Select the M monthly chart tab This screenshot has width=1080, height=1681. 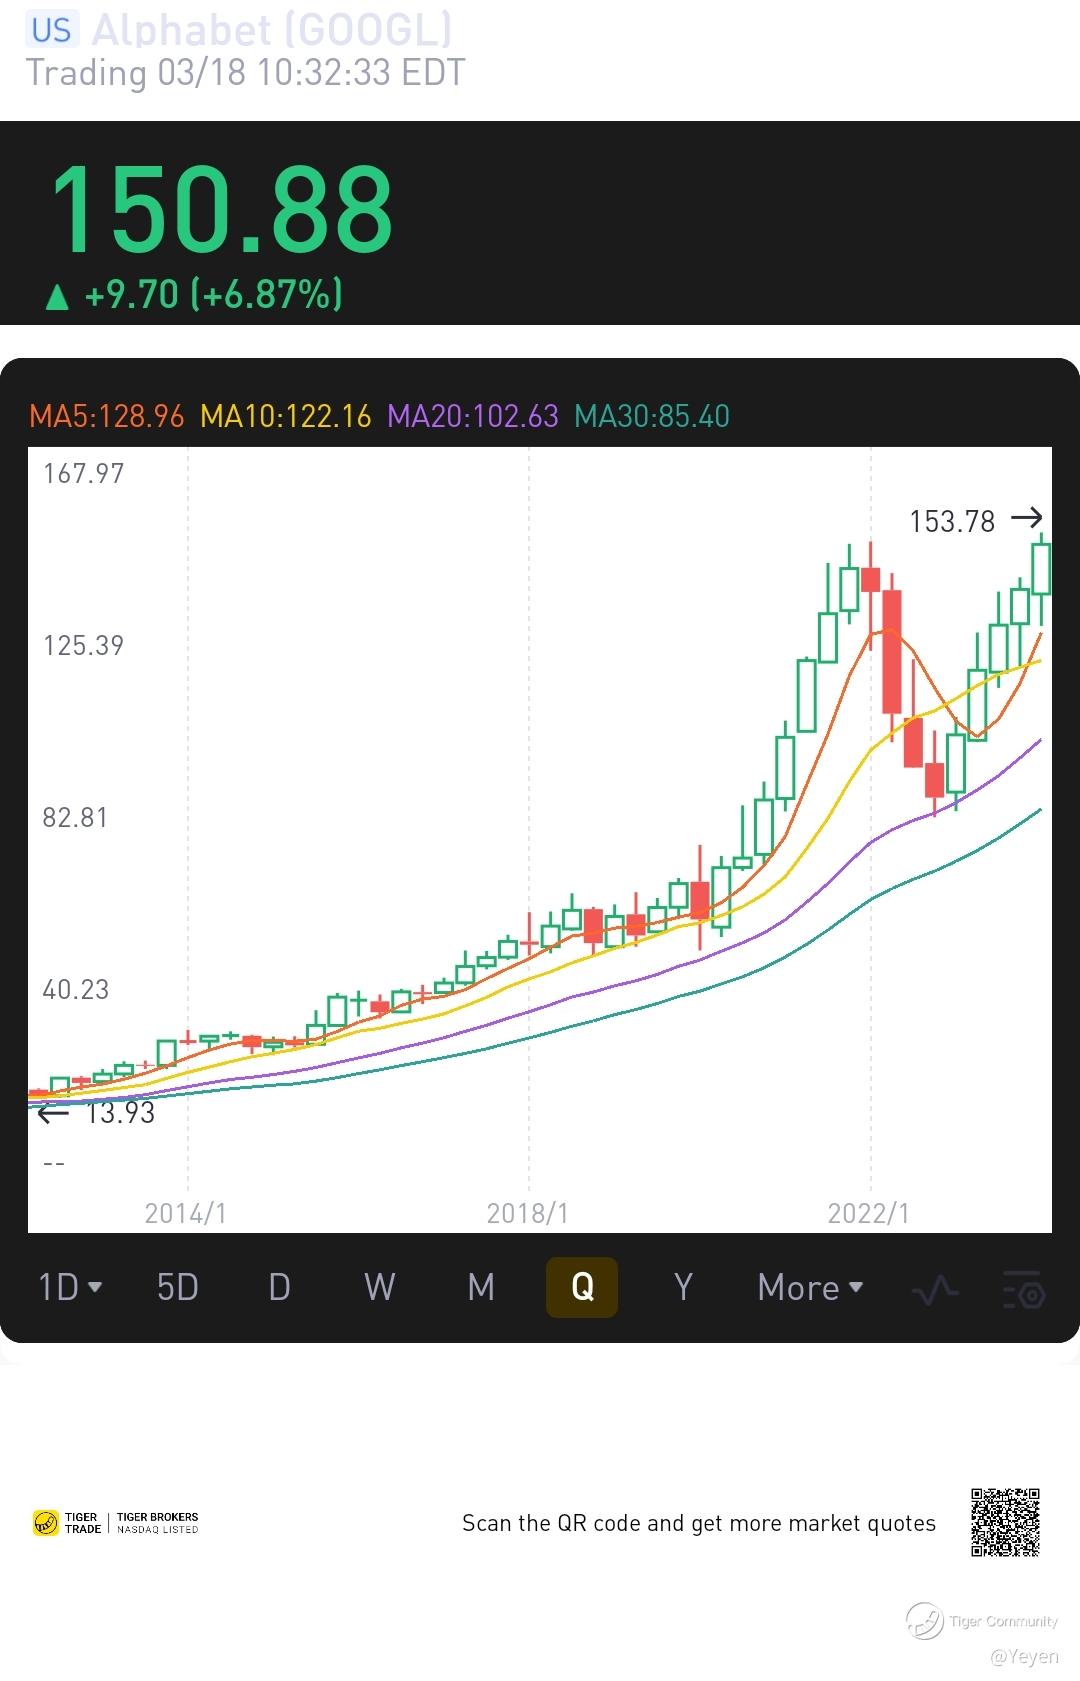click(x=481, y=1287)
